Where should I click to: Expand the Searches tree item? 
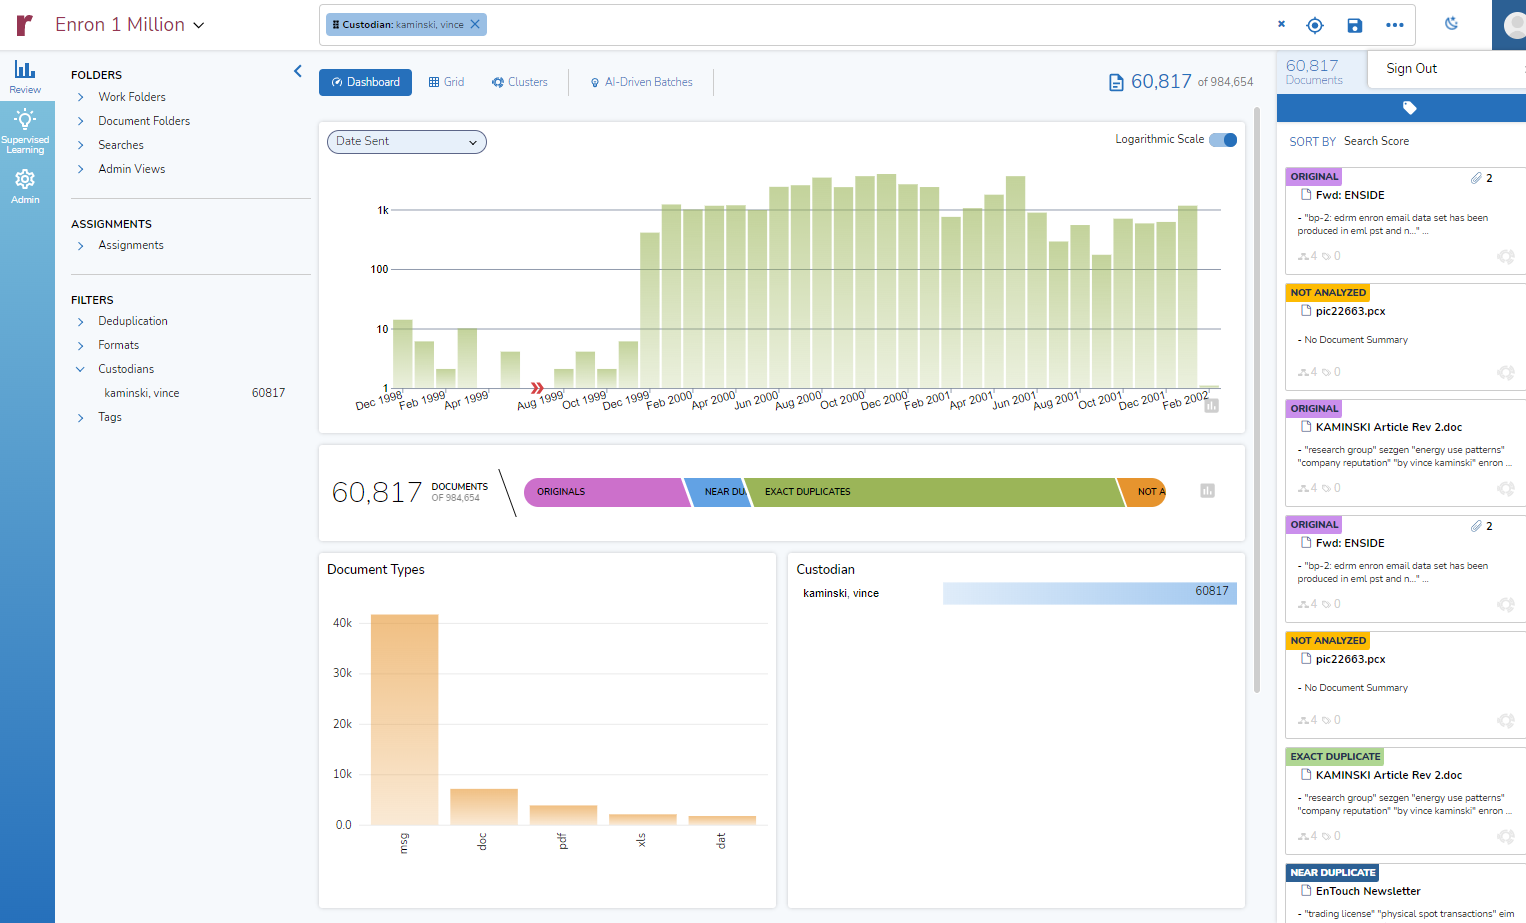[81, 145]
